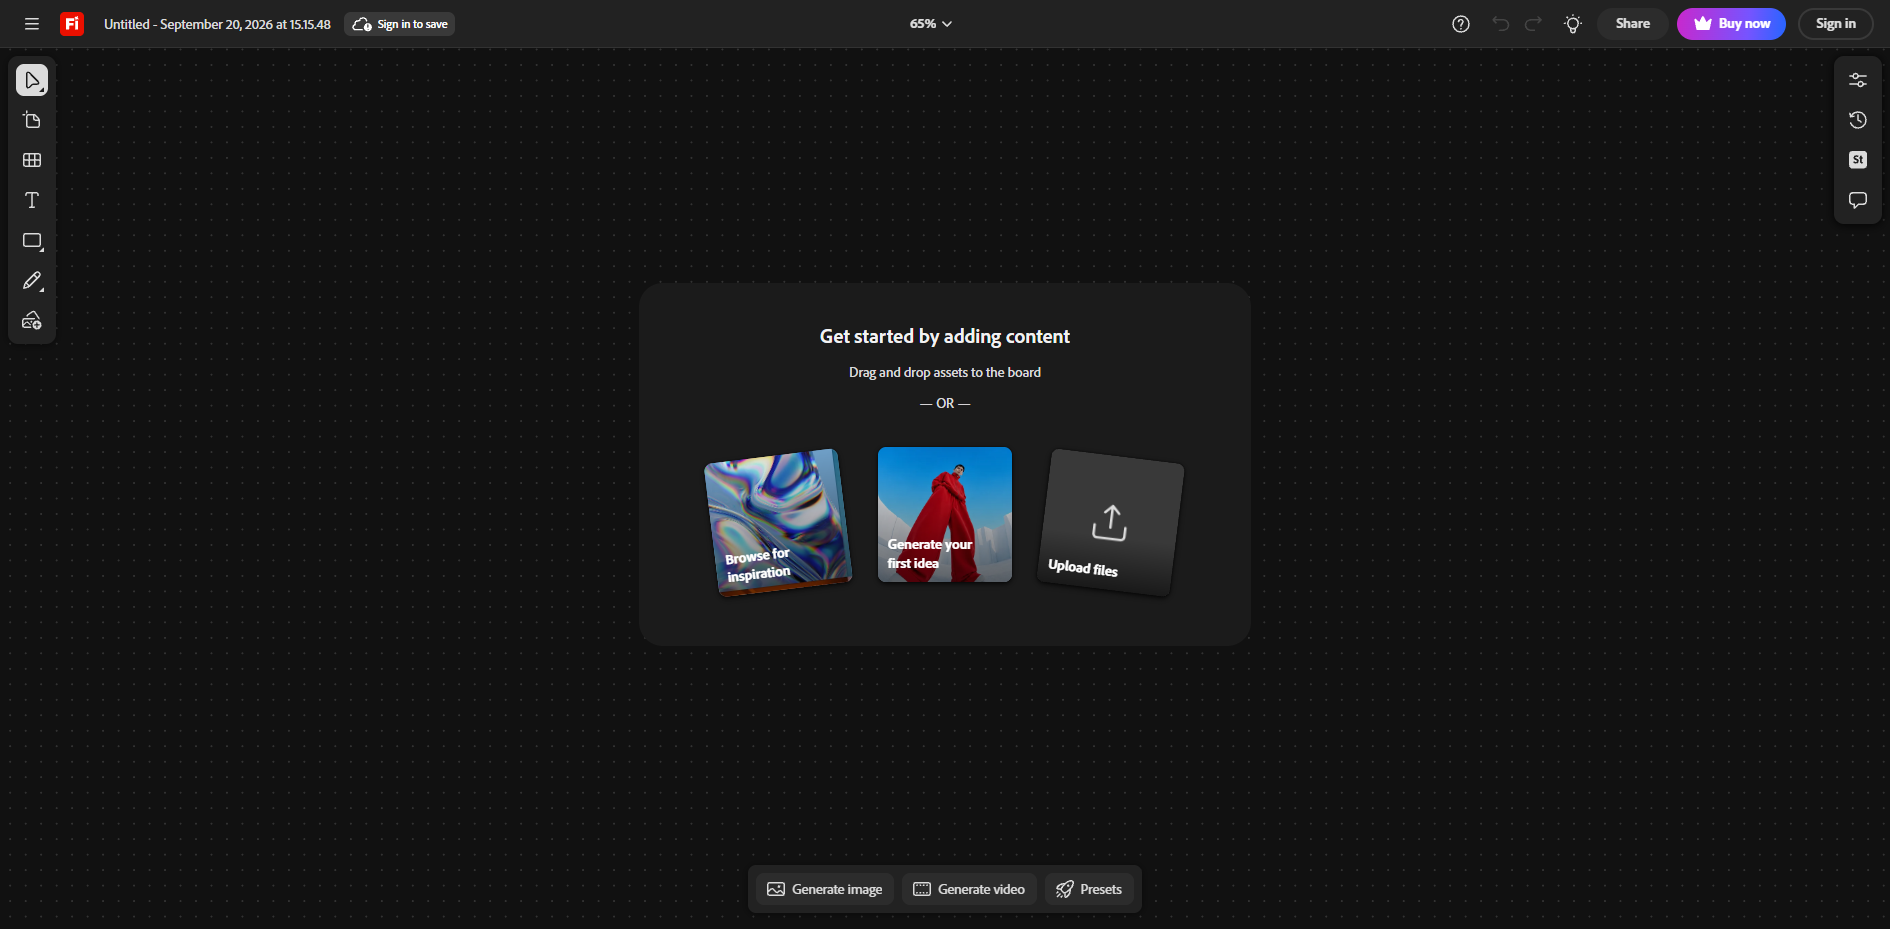Select the rectangle Shape tool

[32, 241]
